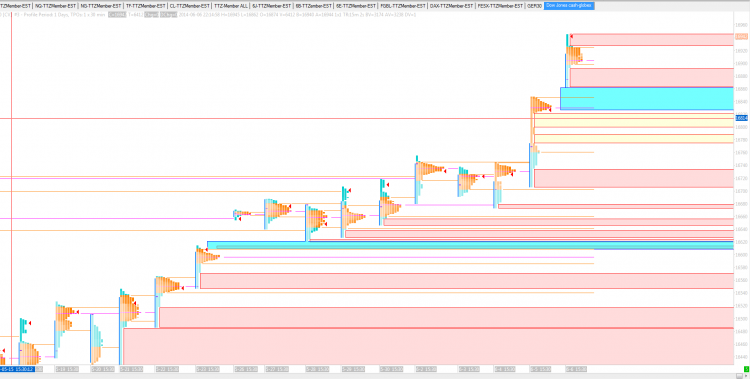Switch to the DAX-TTZMember-EST tab

(x=452, y=6)
